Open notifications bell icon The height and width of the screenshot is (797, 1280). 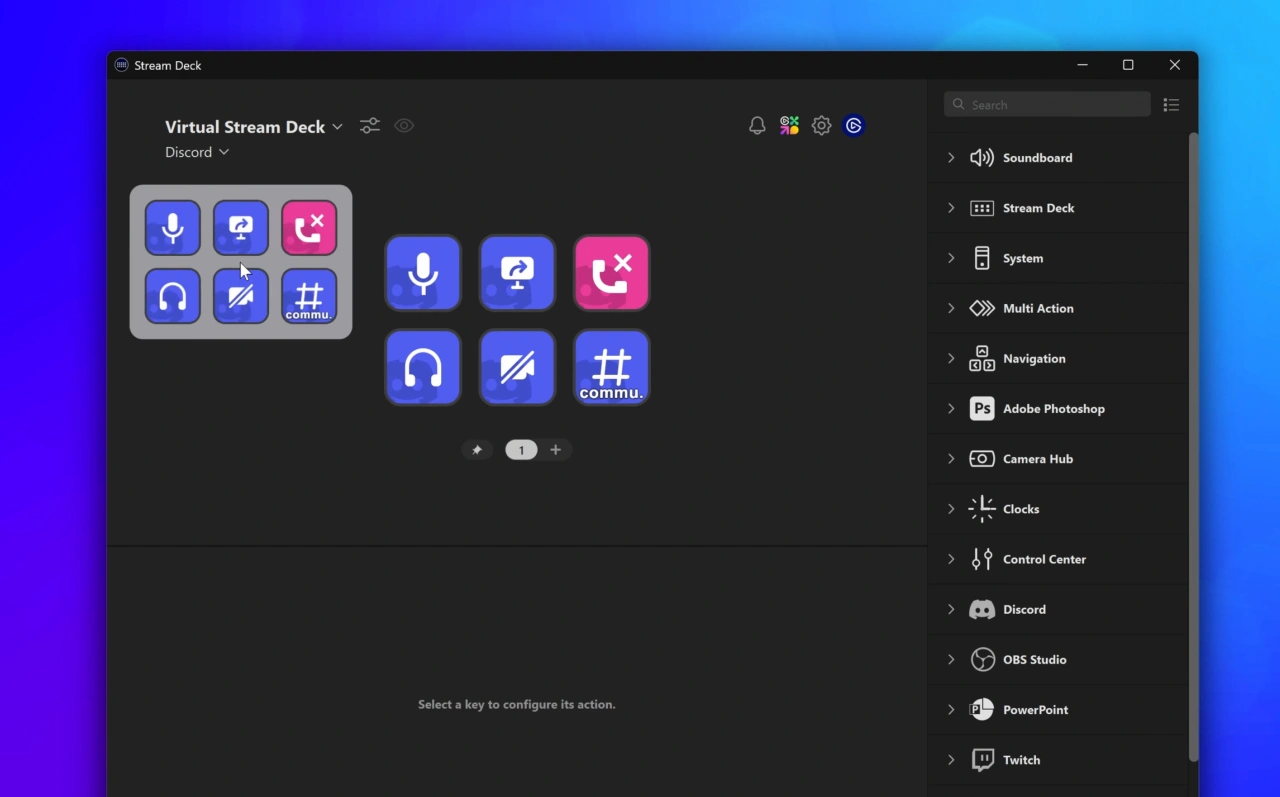(x=757, y=126)
